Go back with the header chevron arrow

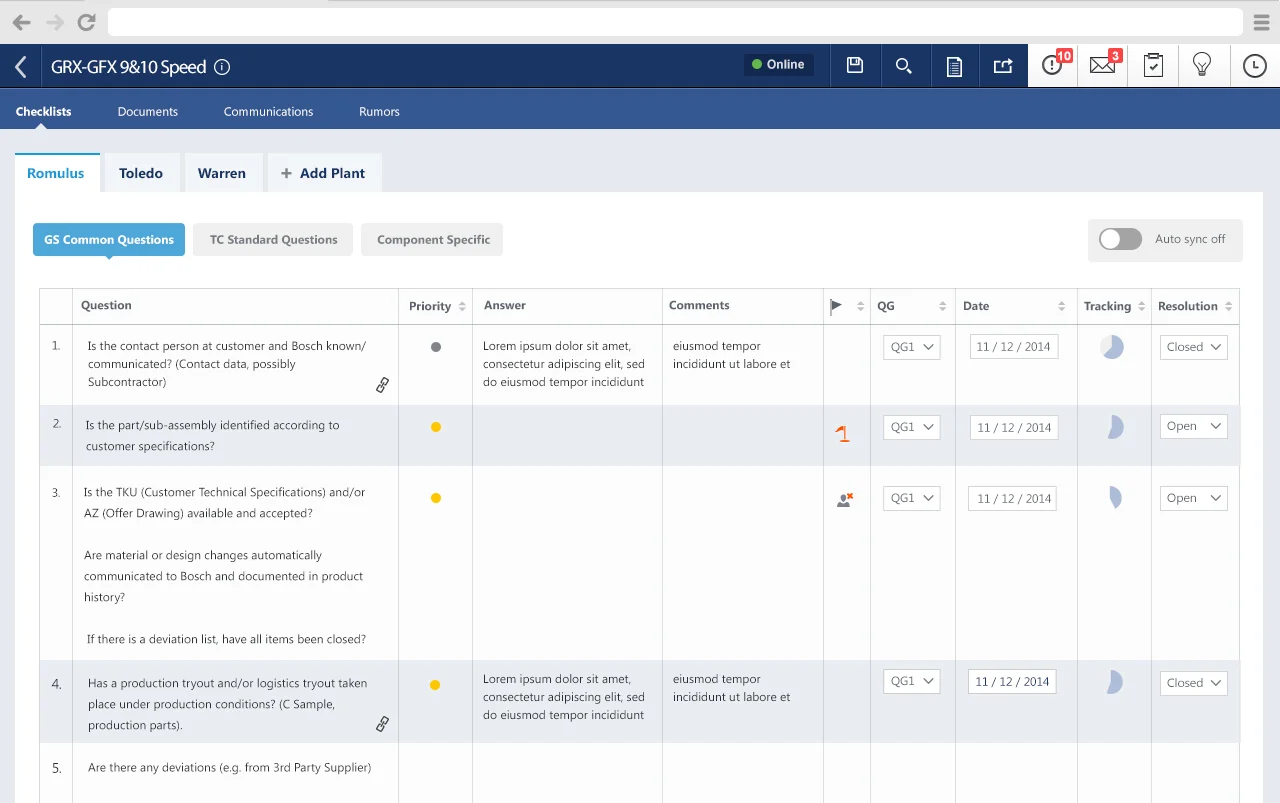[21, 67]
